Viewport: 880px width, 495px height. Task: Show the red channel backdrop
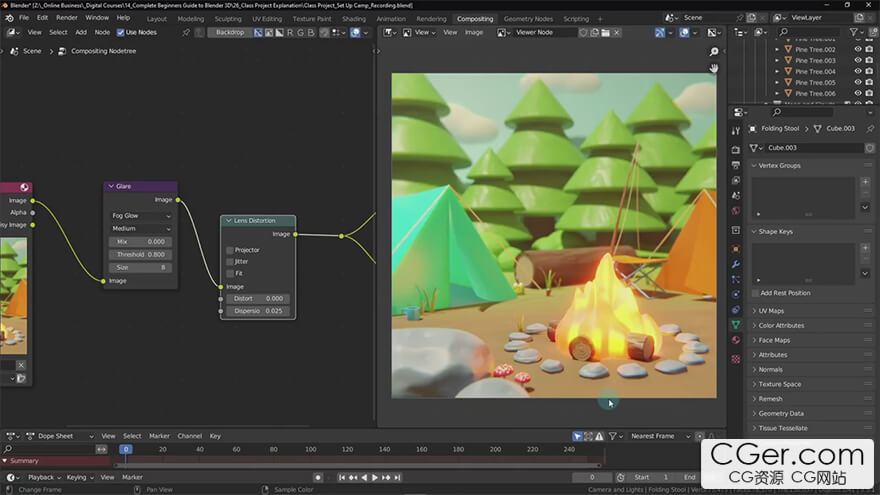click(290, 33)
